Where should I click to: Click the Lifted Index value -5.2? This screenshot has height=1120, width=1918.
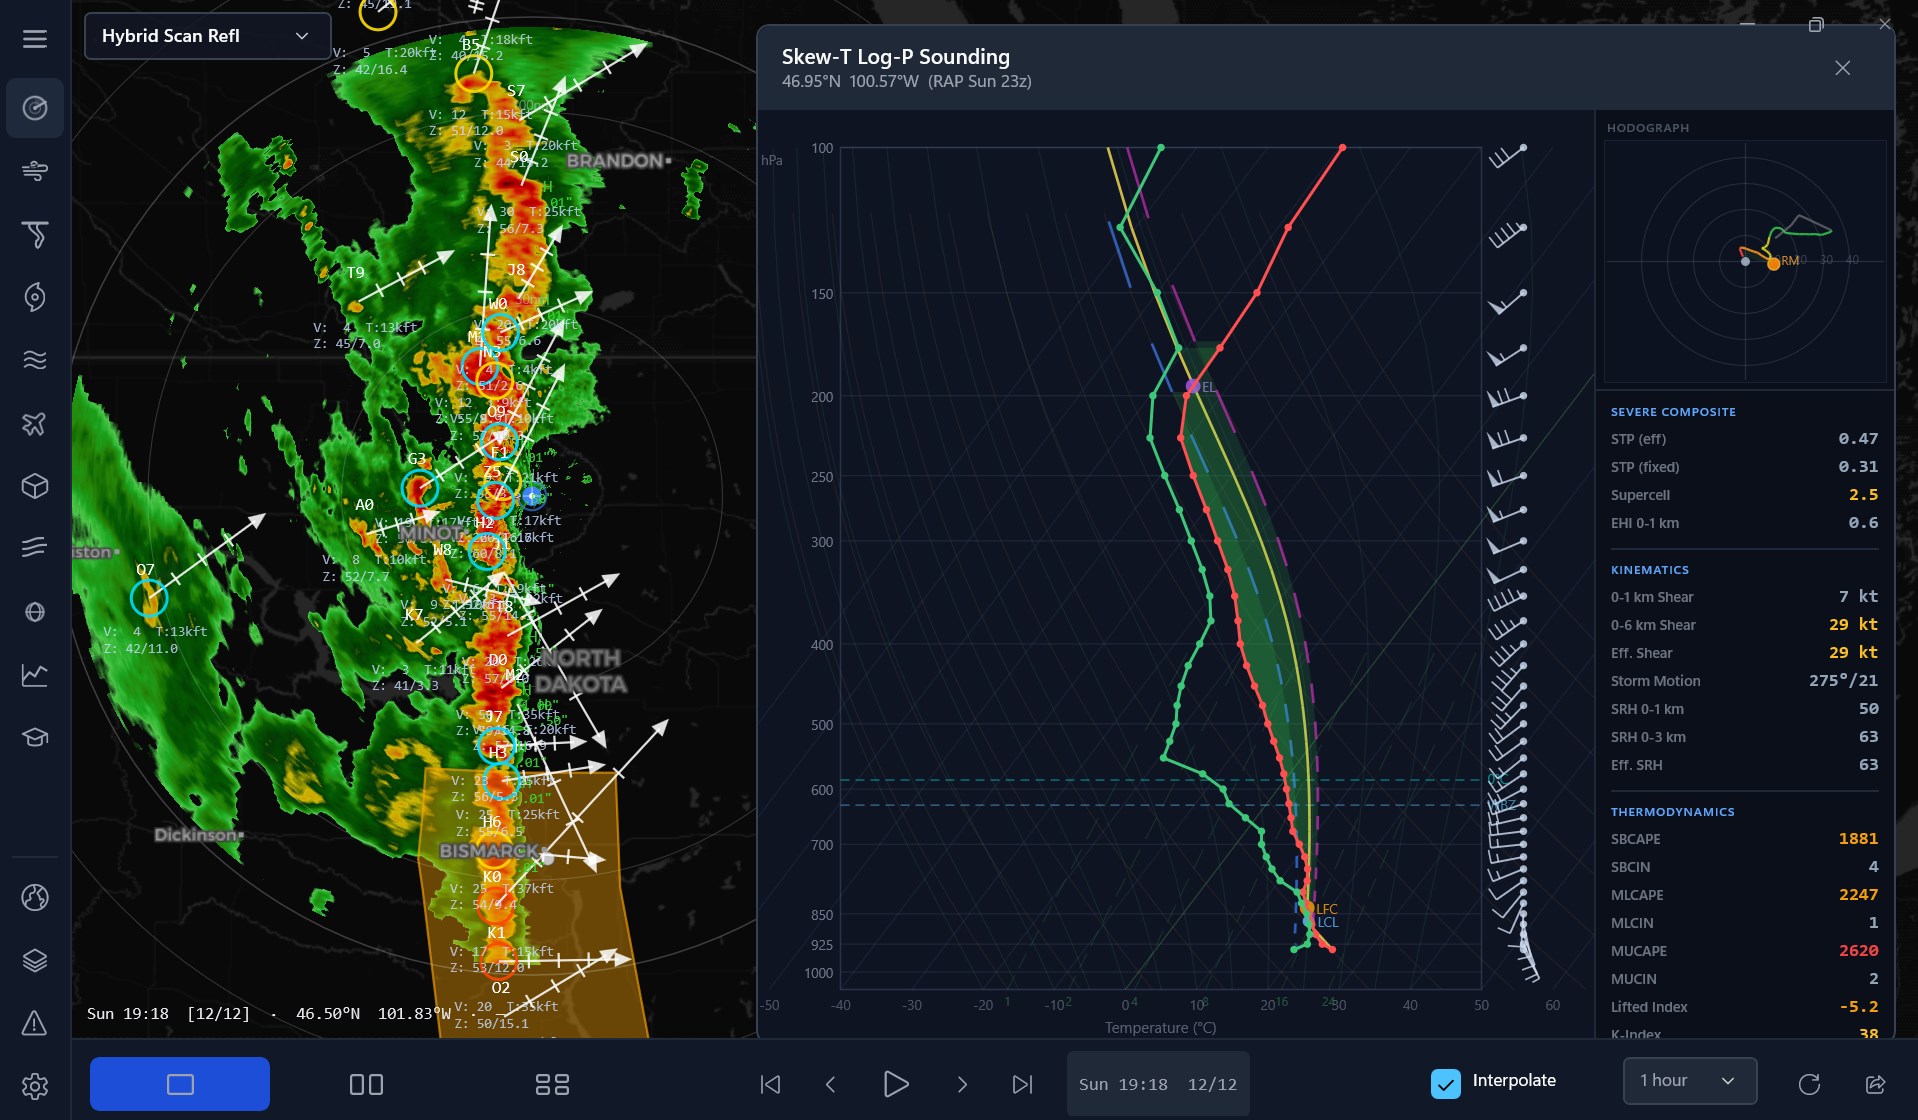pyautogui.click(x=1858, y=1007)
